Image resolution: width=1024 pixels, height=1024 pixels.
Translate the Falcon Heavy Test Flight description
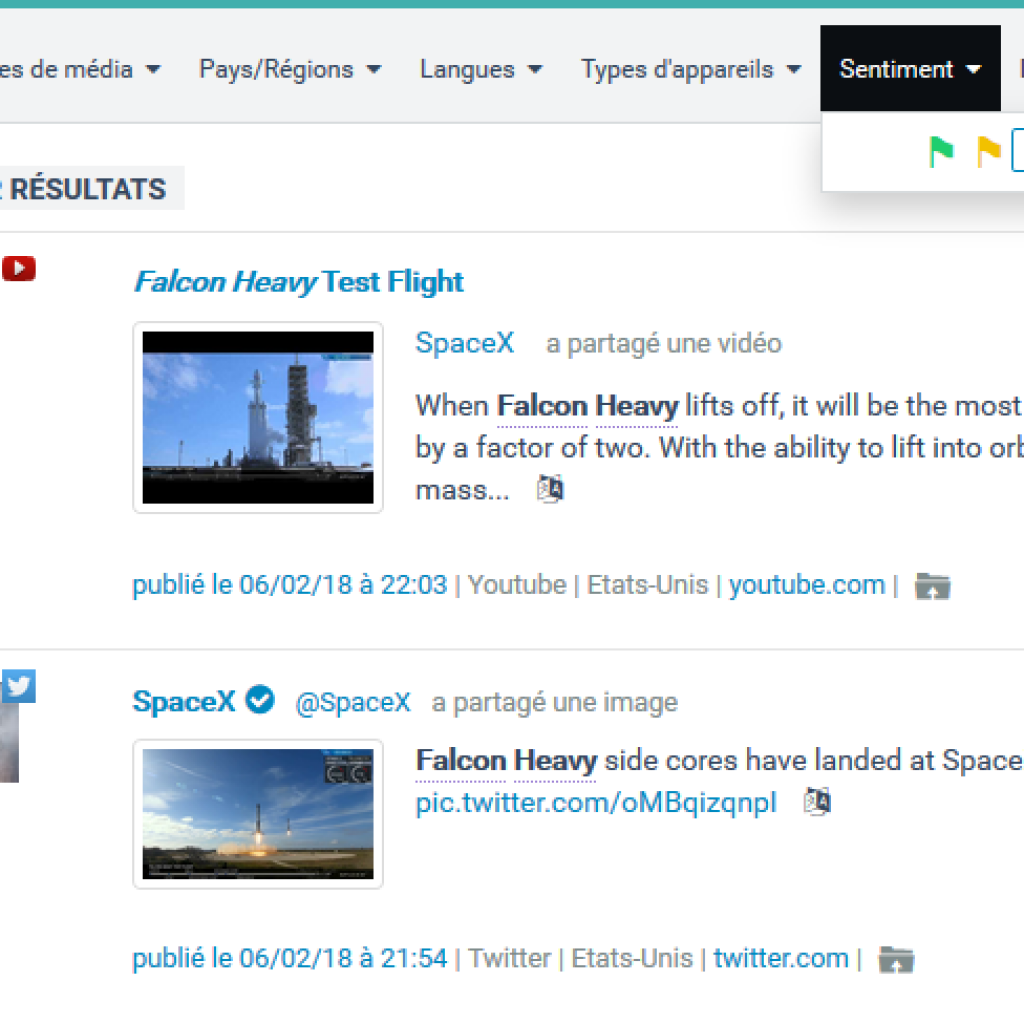(550, 488)
